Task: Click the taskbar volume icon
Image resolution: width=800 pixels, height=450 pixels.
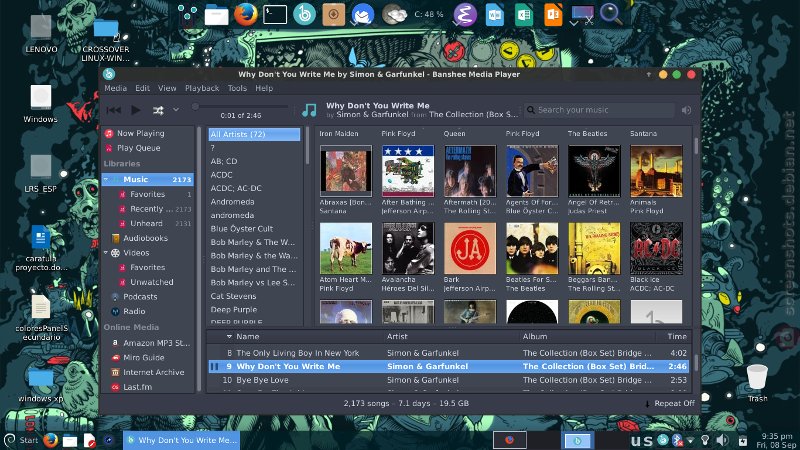Action: 722,440
